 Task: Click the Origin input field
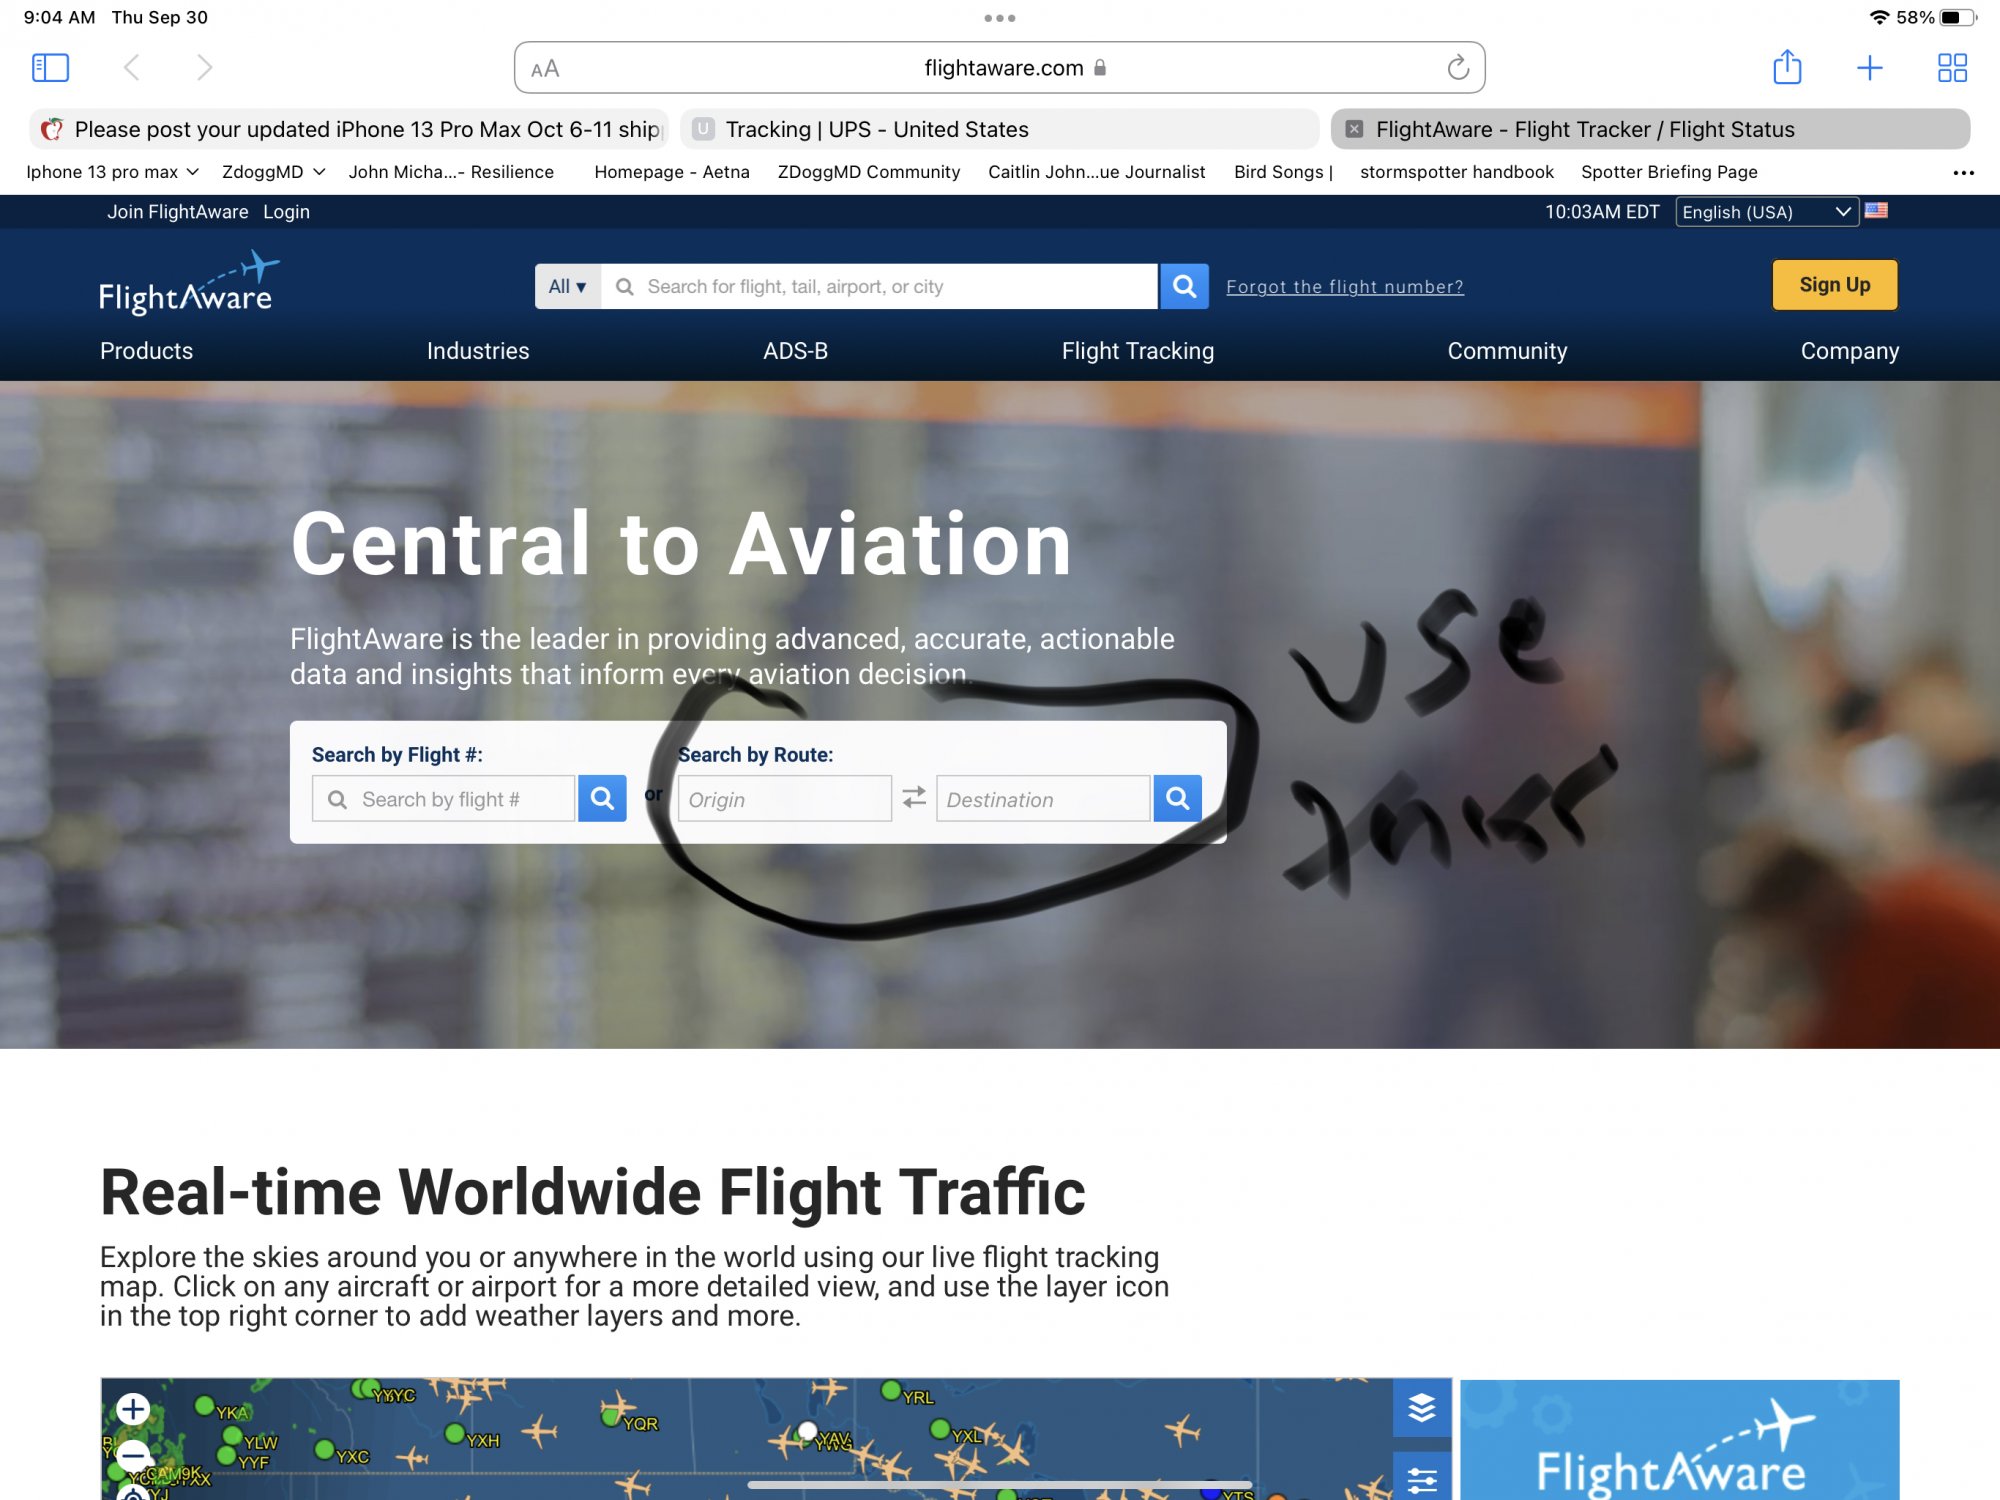click(x=784, y=799)
